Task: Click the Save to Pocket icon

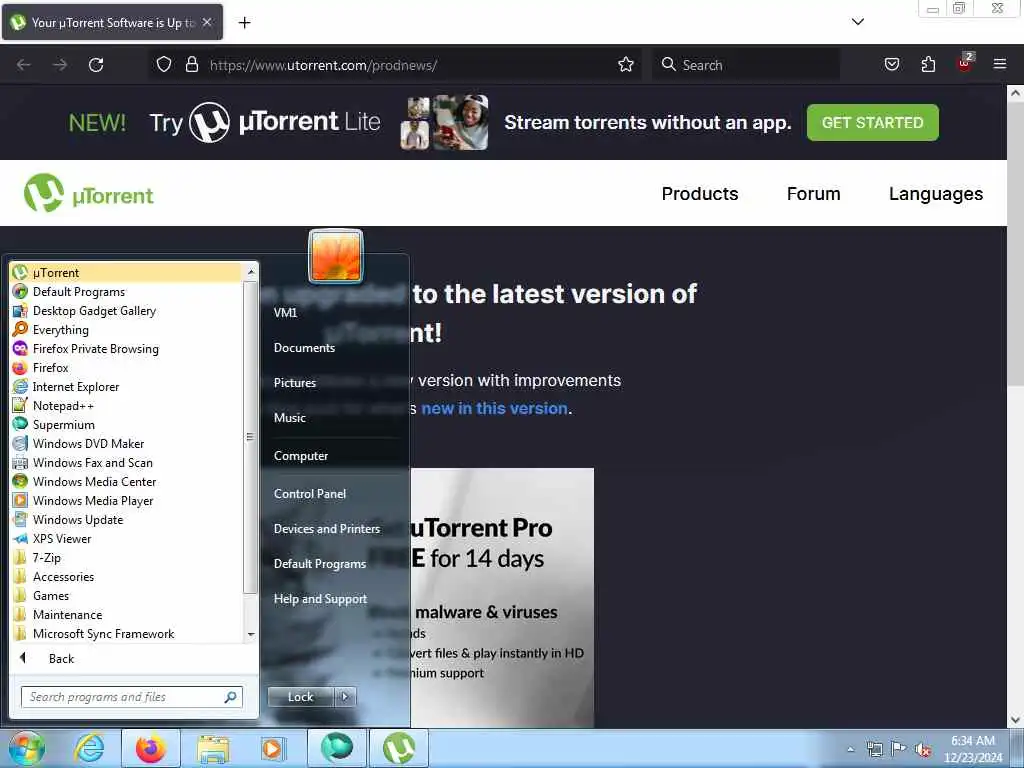Action: pos(892,64)
